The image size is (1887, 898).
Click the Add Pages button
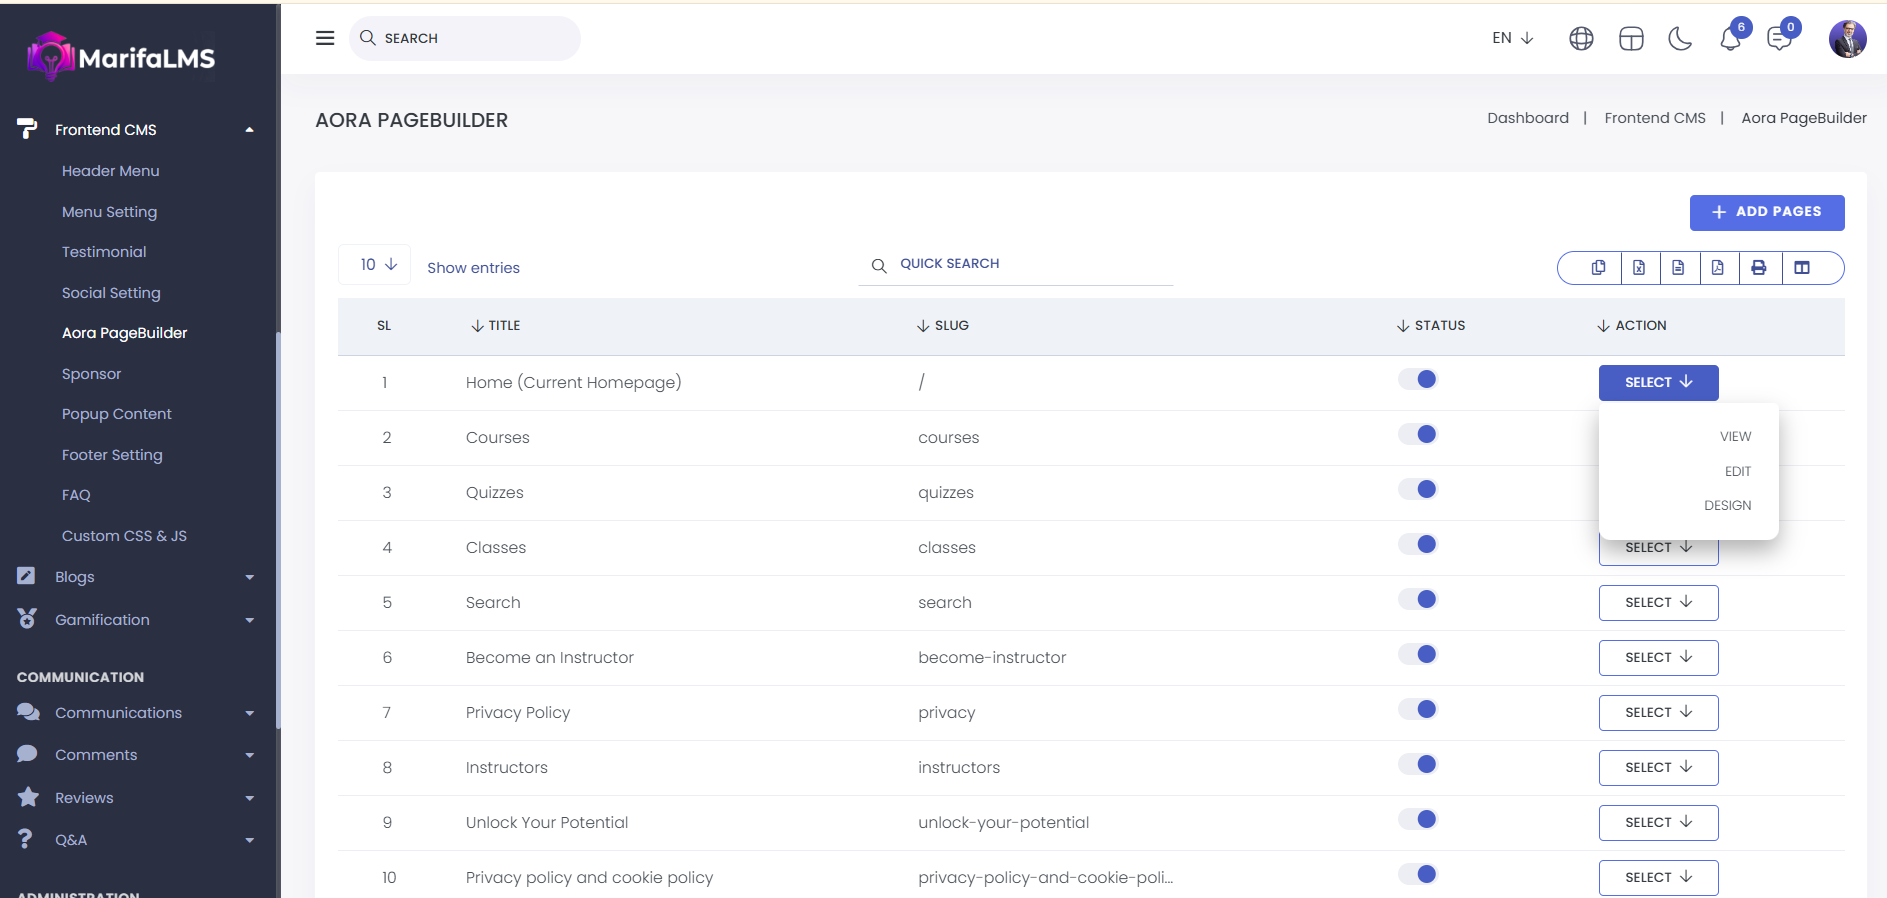click(1766, 212)
